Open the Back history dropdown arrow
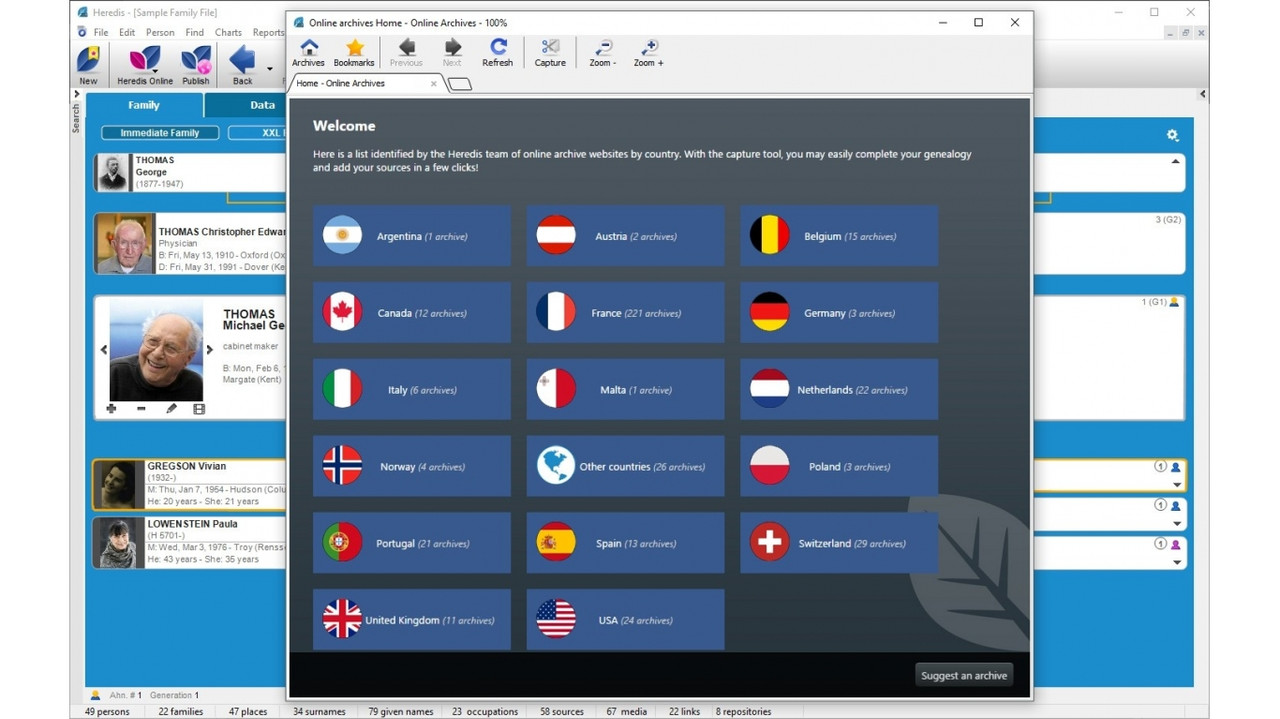This screenshot has width=1280, height=719. point(270,69)
